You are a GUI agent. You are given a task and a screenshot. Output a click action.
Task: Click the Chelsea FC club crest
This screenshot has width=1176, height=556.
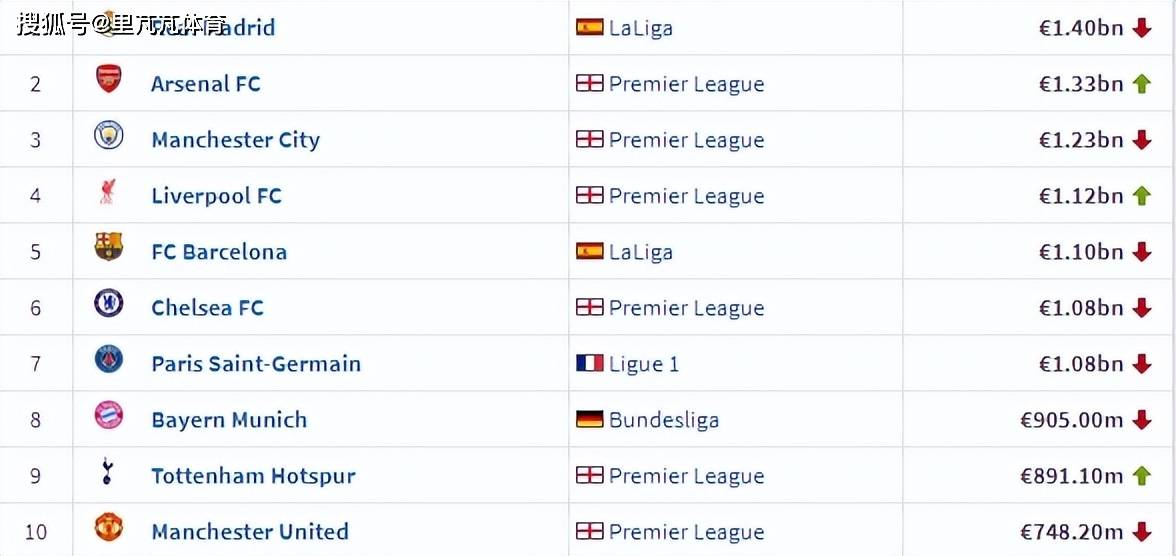(x=109, y=304)
